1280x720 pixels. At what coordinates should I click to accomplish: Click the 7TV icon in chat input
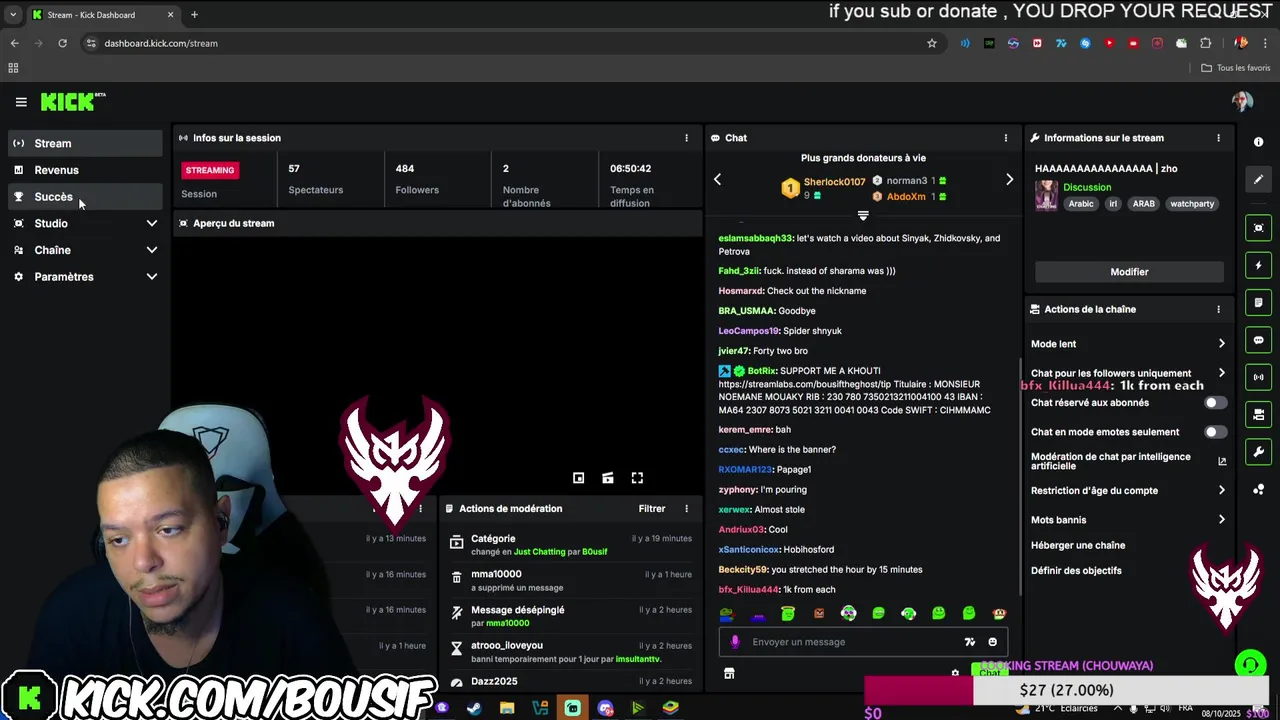click(x=969, y=642)
